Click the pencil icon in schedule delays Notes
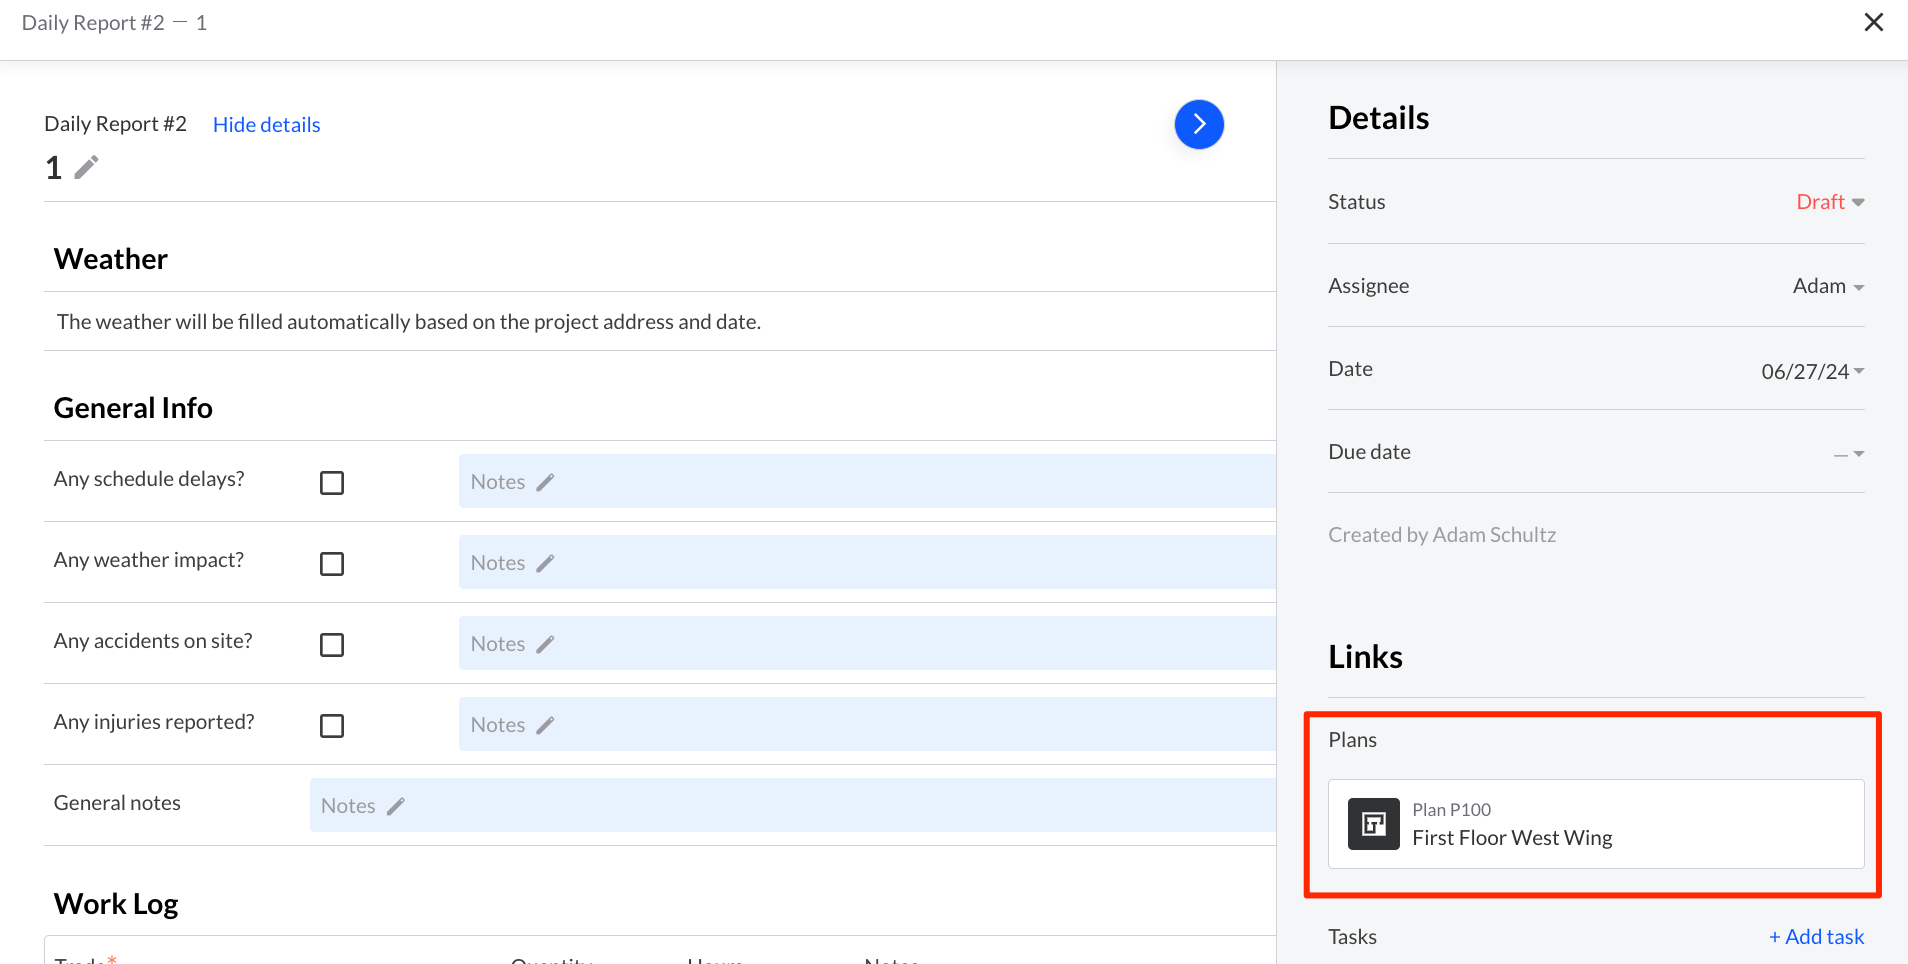 (545, 481)
